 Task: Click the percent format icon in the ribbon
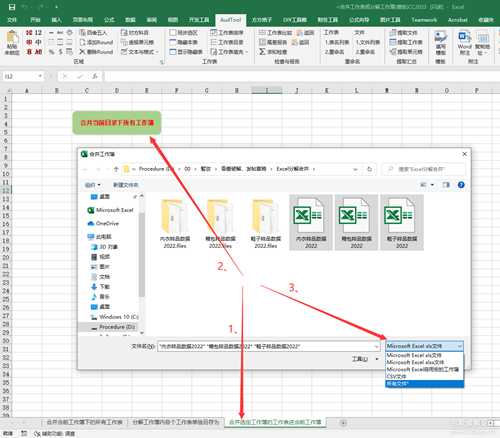point(51,52)
